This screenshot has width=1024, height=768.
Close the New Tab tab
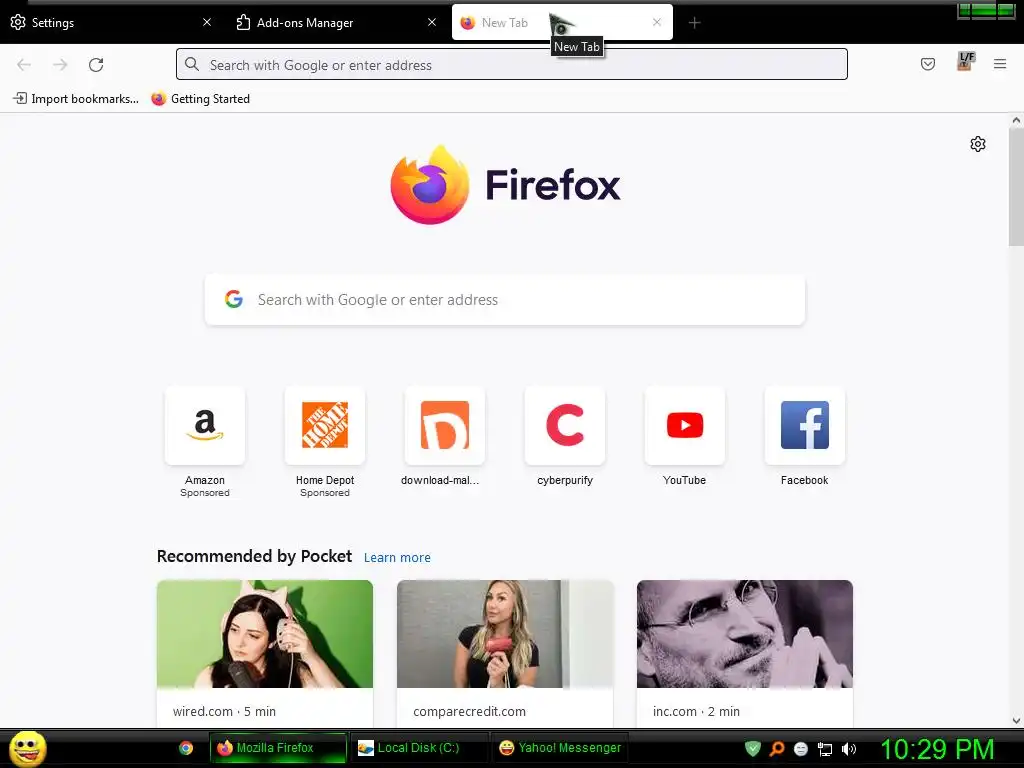point(657,22)
